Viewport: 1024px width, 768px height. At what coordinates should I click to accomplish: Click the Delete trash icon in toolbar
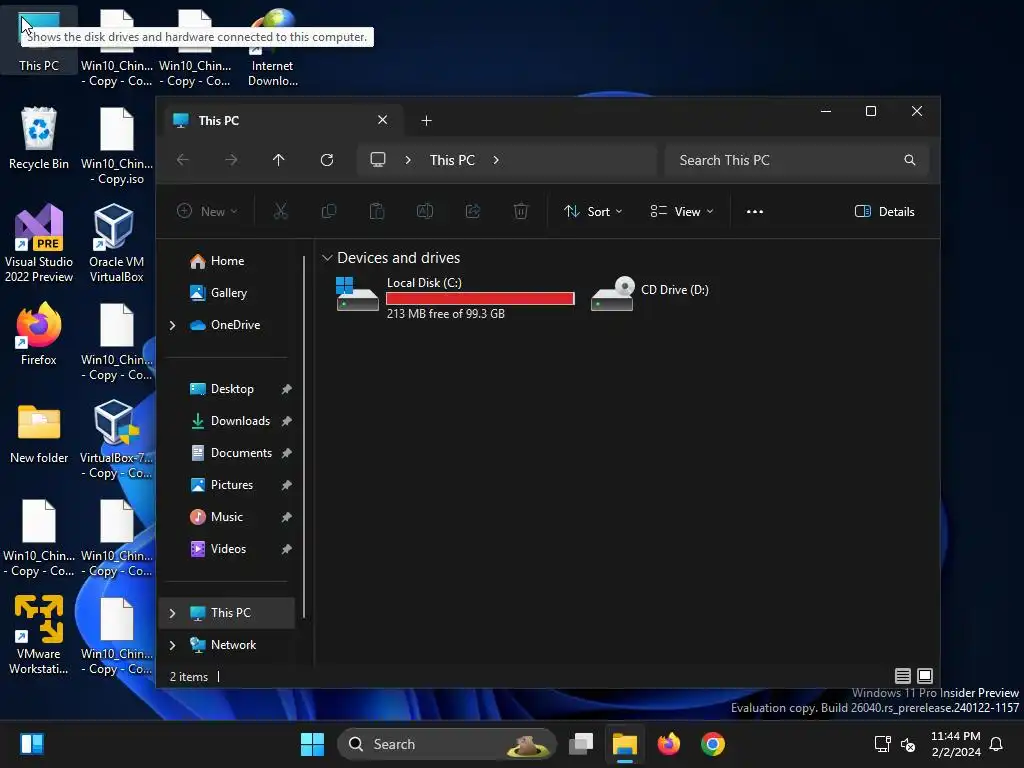pos(520,211)
